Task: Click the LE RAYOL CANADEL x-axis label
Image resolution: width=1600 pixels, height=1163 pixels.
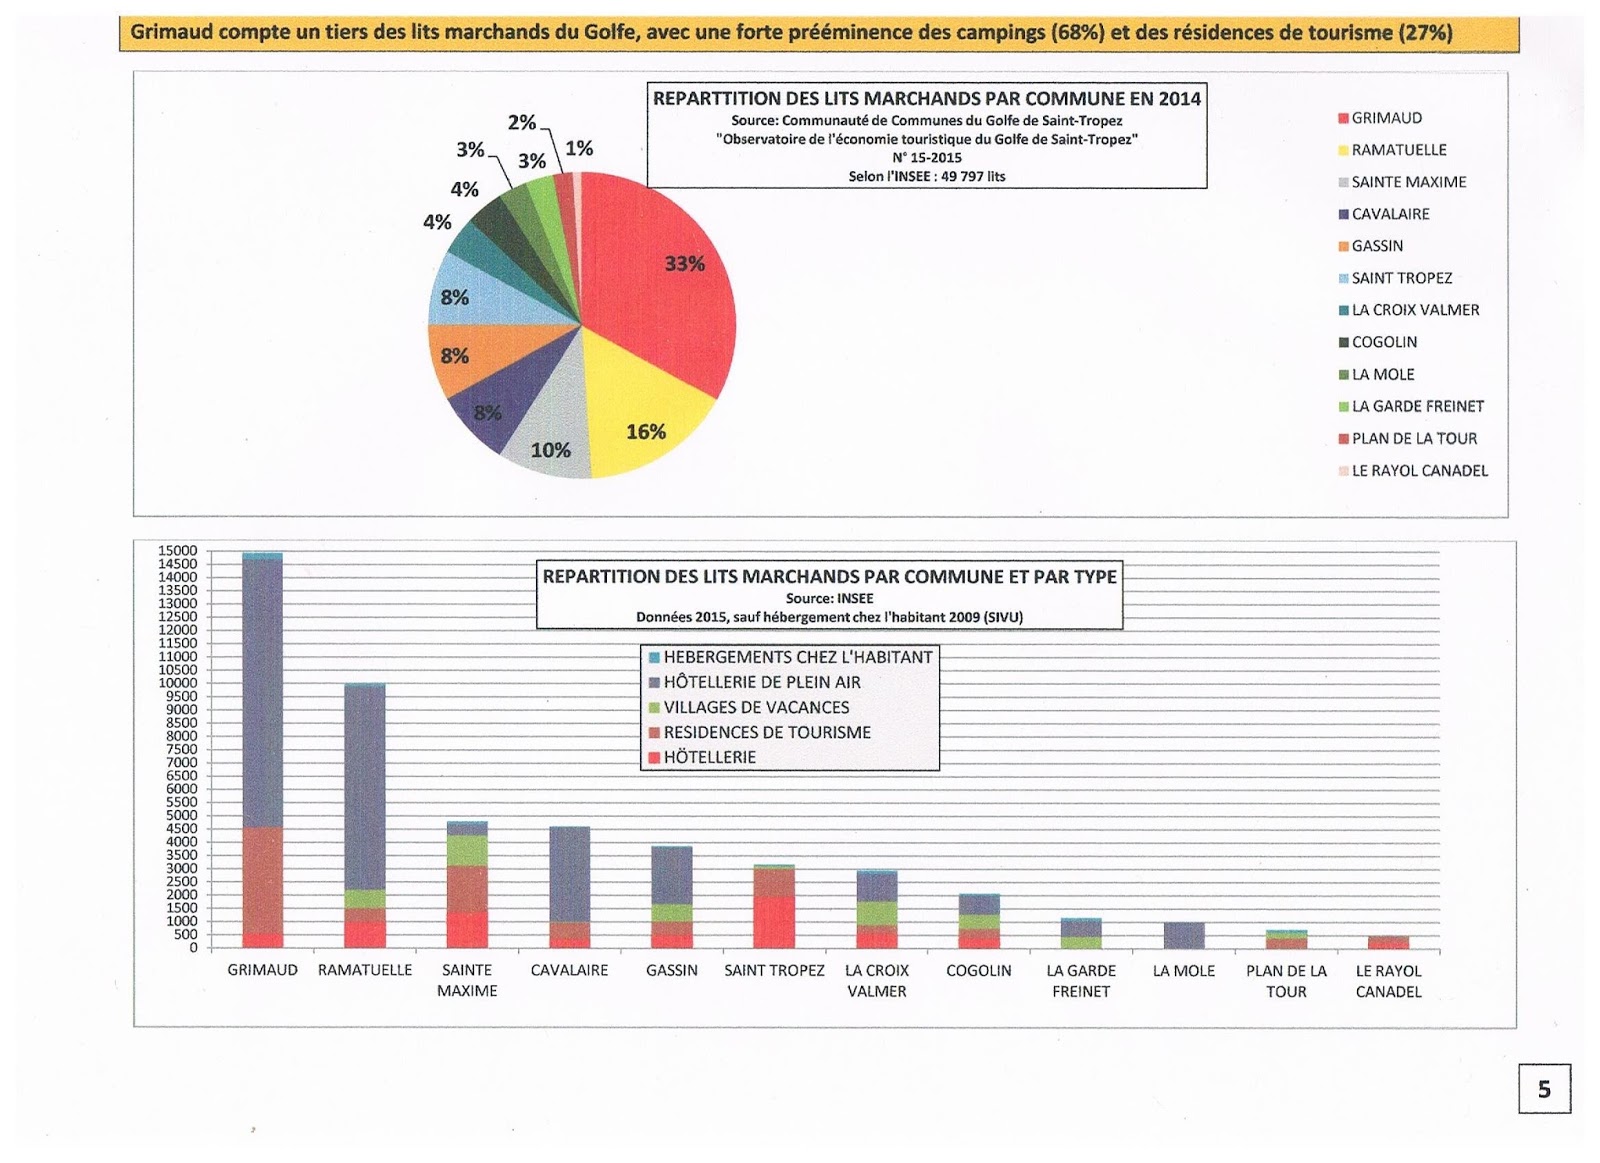Action: click(x=1389, y=981)
